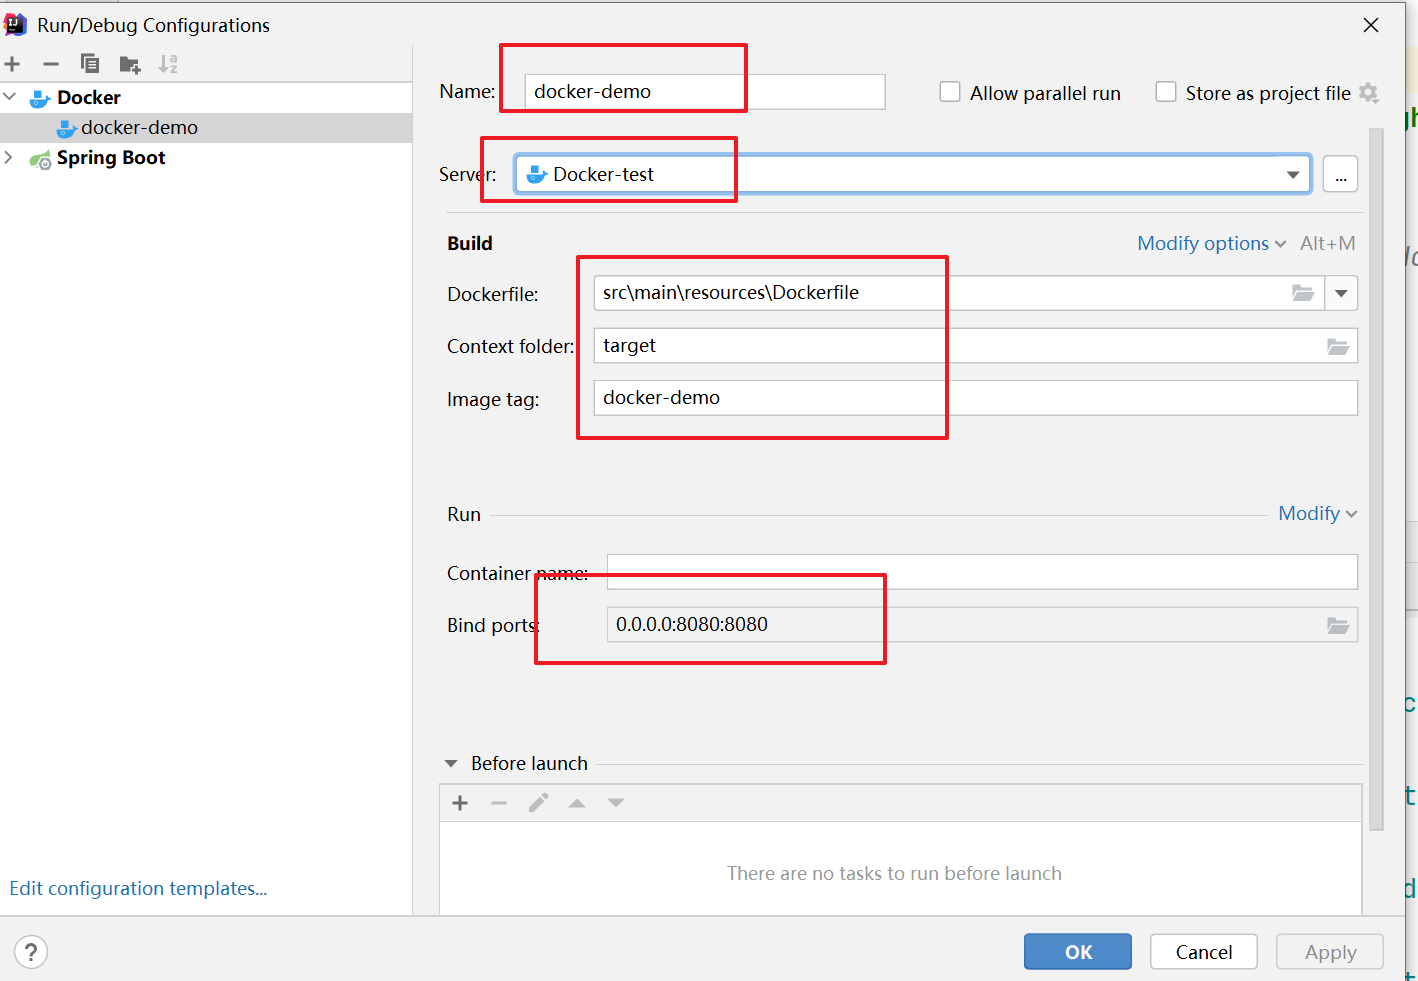The height and width of the screenshot is (981, 1418).
Task: Browse for Context folder
Action: (x=1338, y=346)
